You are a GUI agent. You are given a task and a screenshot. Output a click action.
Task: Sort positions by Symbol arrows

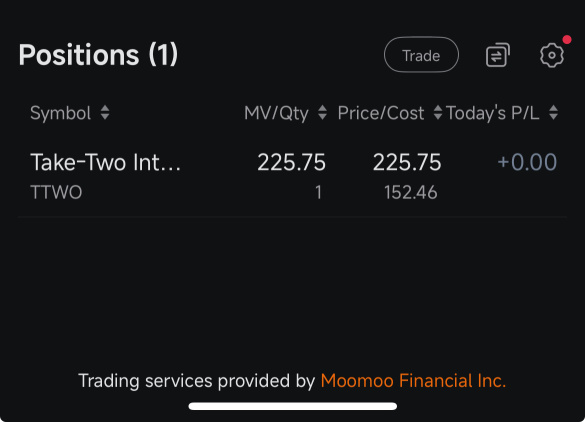[105, 113]
